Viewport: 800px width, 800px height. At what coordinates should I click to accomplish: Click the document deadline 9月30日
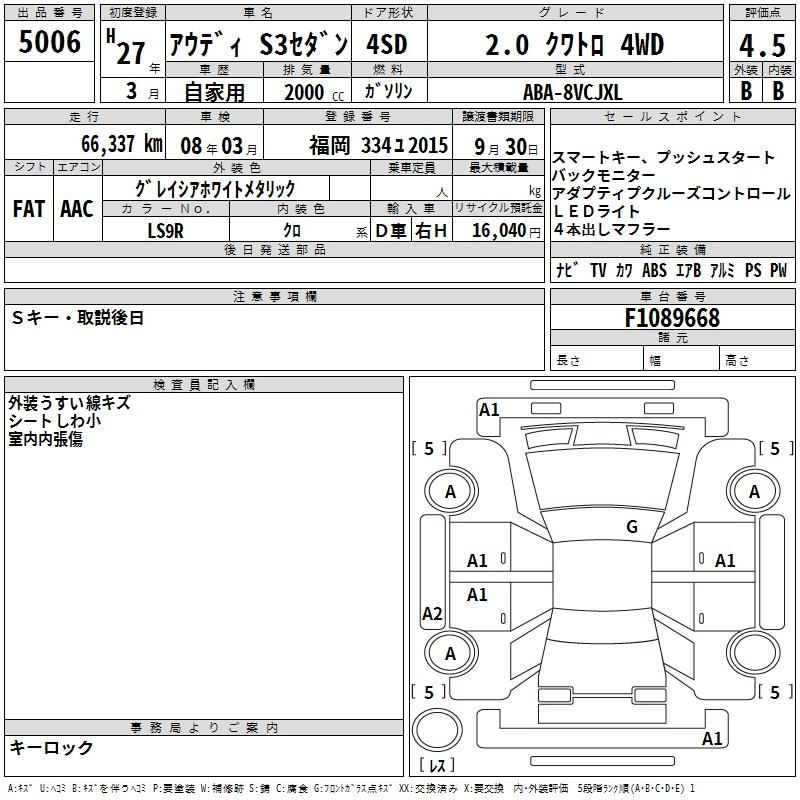506,147
